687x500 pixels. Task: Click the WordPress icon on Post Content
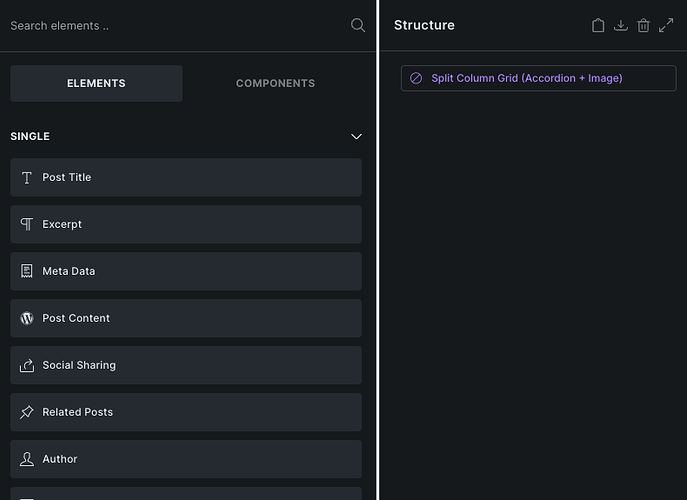point(27,319)
